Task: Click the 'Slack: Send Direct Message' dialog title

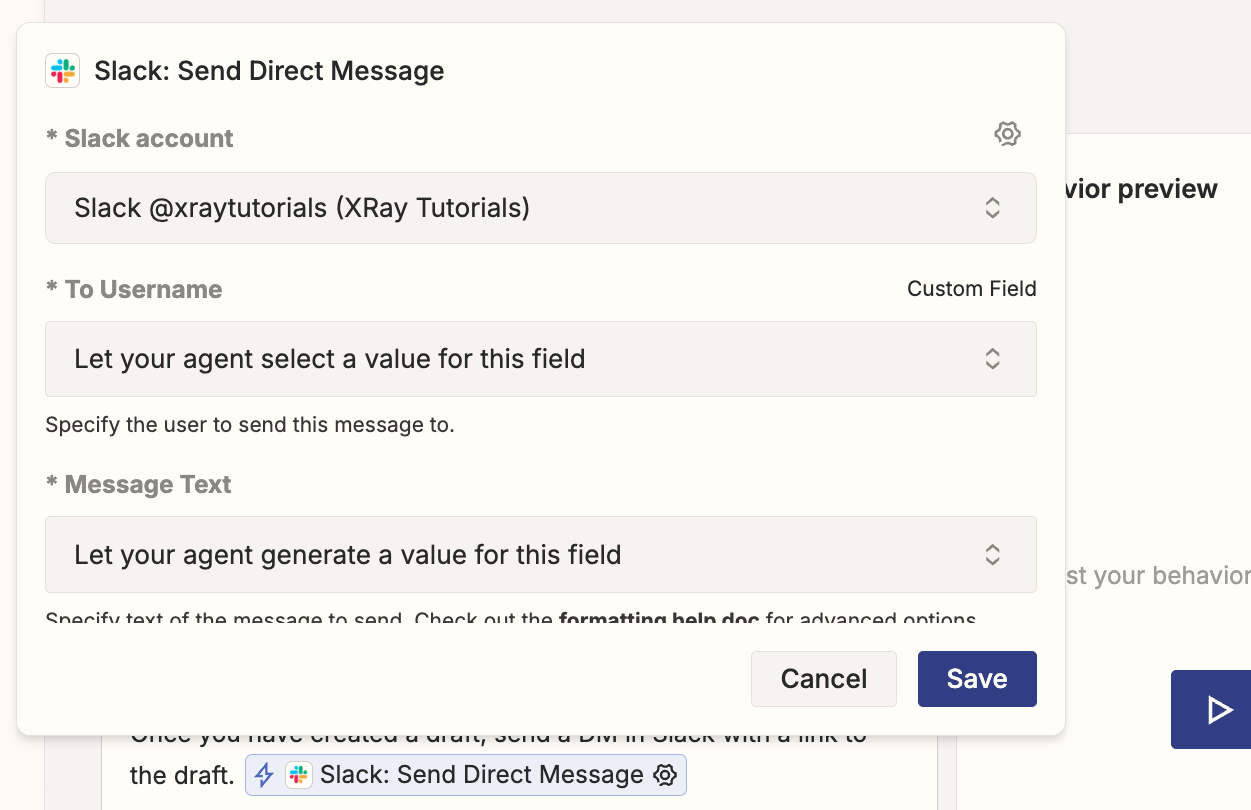Action: coord(269,71)
